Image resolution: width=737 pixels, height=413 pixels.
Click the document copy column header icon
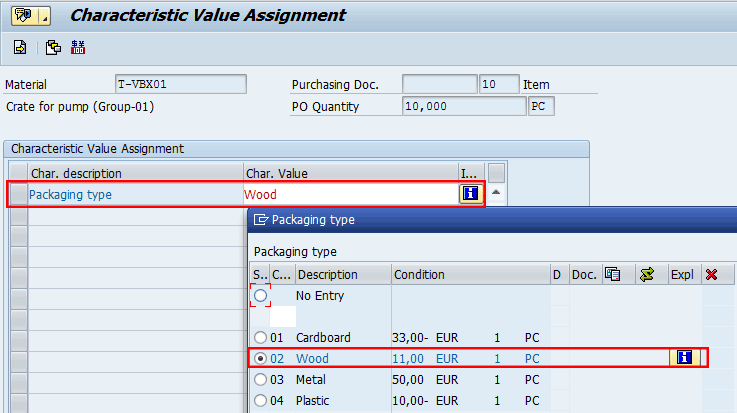click(x=614, y=274)
